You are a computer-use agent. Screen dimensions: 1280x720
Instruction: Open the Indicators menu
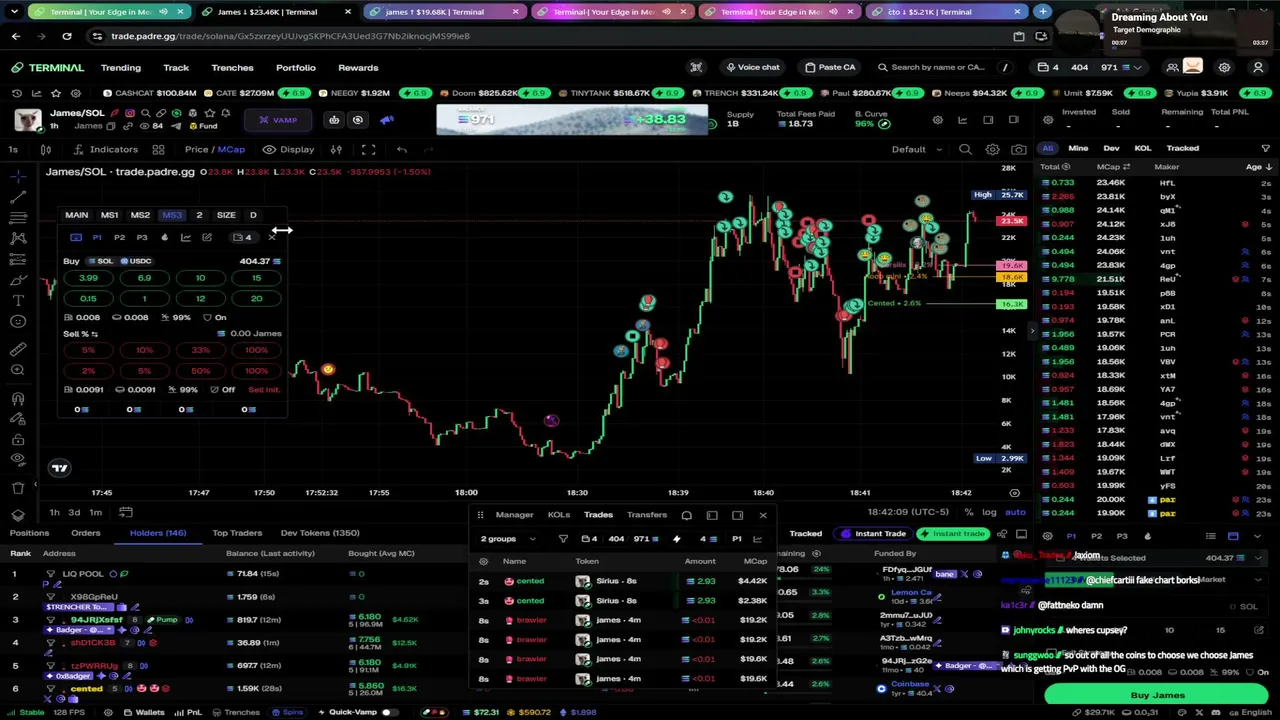click(105, 149)
